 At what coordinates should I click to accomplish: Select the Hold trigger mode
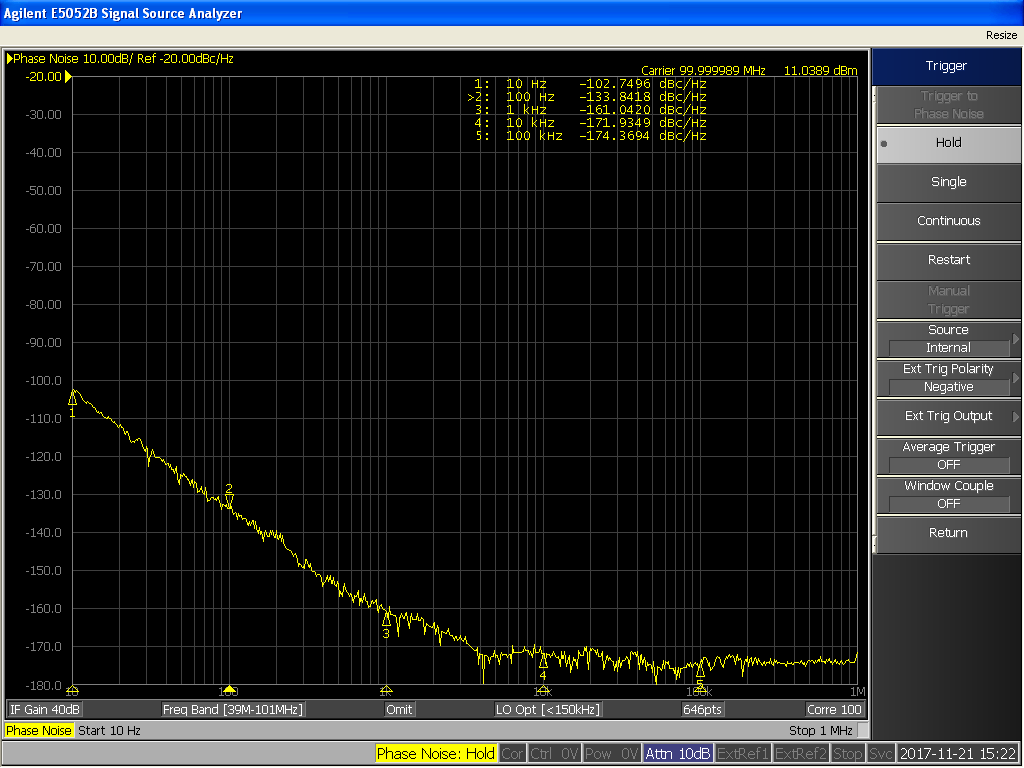click(948, 143)
